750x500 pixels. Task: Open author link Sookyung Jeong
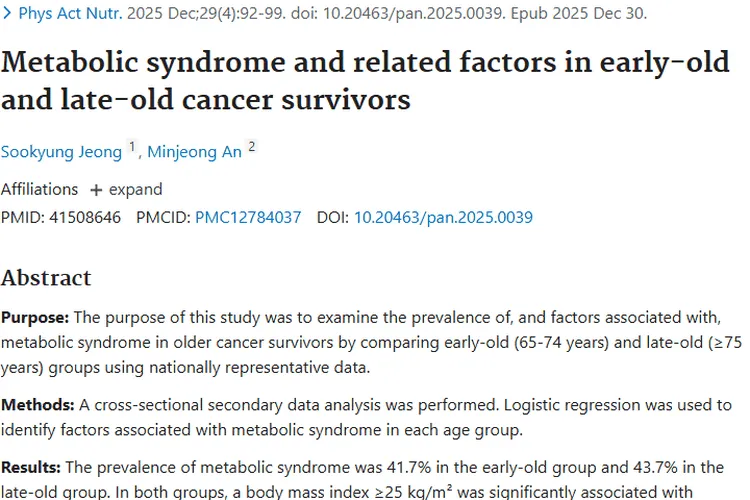coord(61,152)
